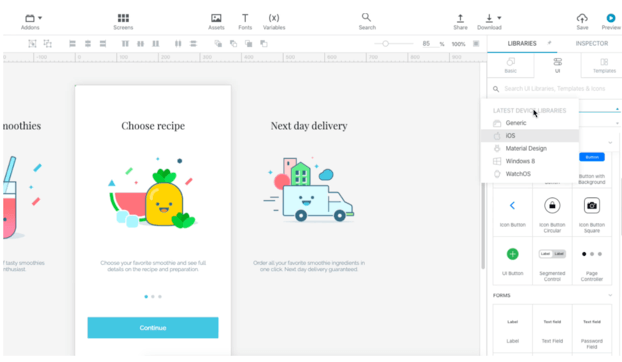Collapse the device library selector arrow
The image size is (622, 362).
tap(617, 109)
